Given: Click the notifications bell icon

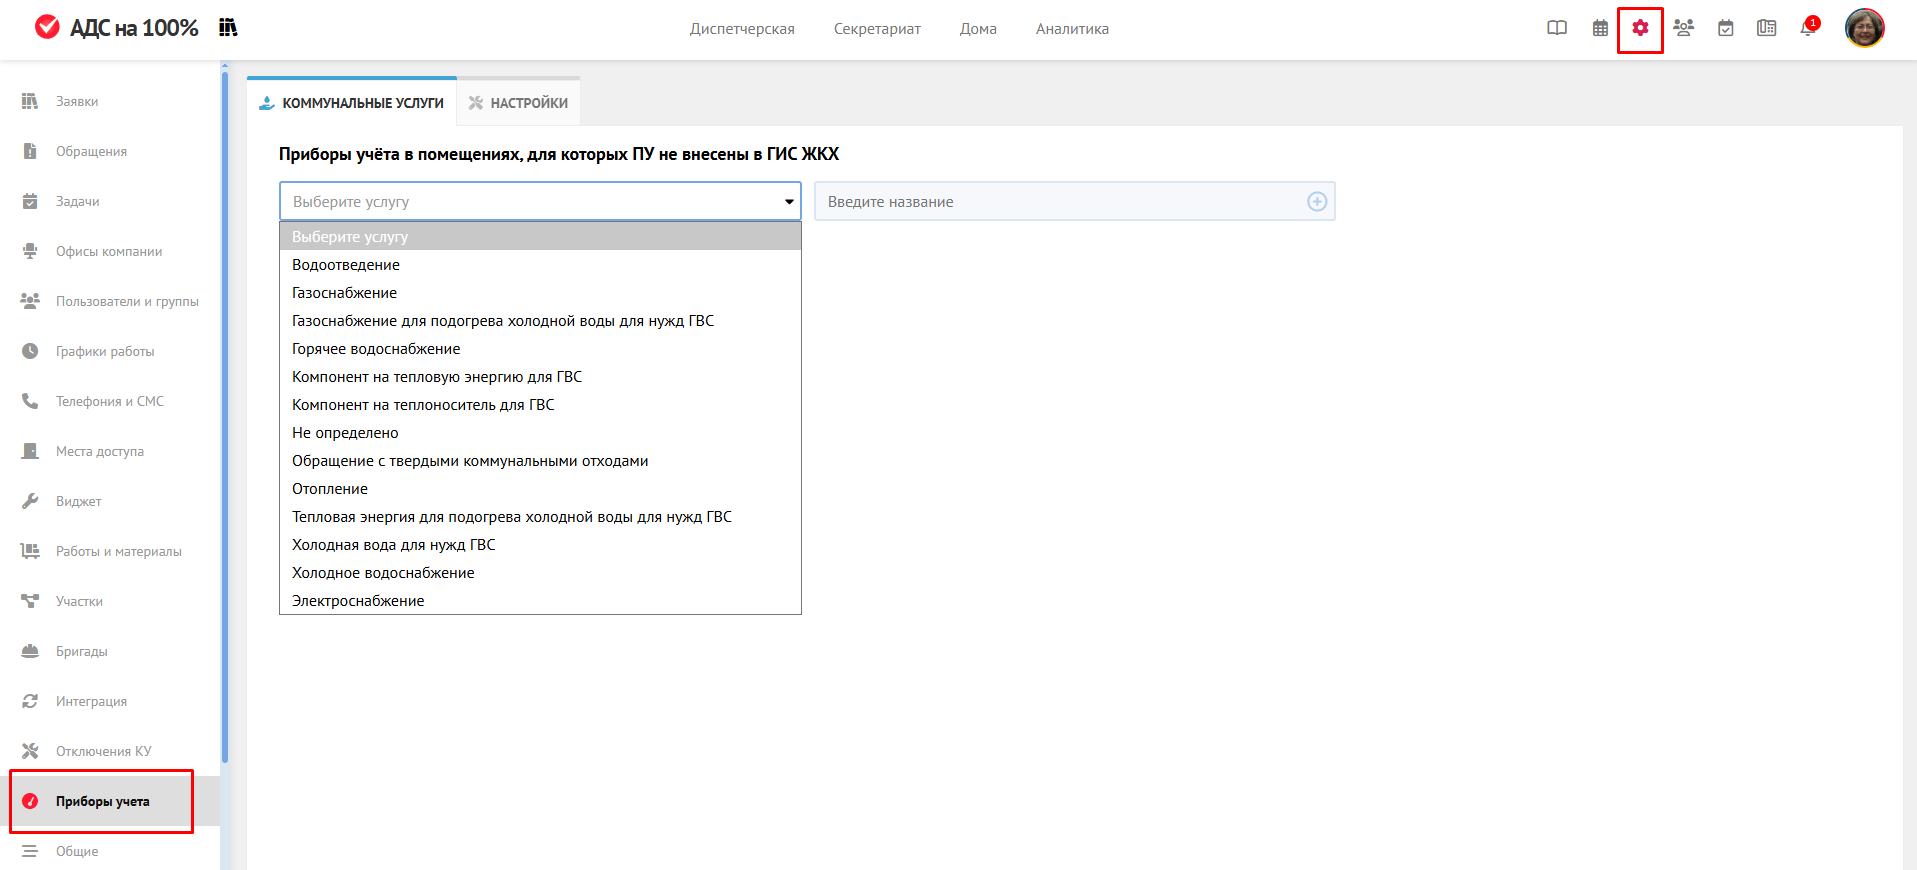Looking at the screenshot, I should (x=1807, y=29).
